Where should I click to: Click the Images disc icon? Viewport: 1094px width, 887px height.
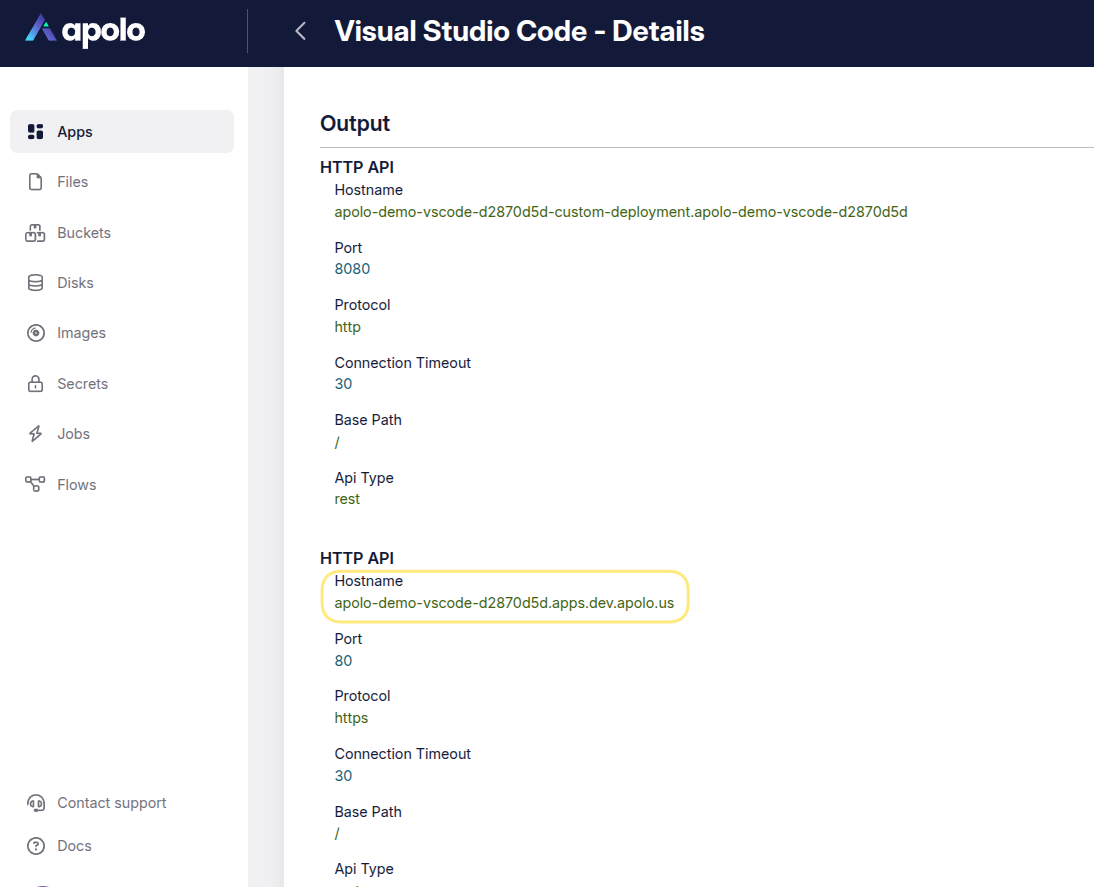pyautogui.click(x=36, y=333)
